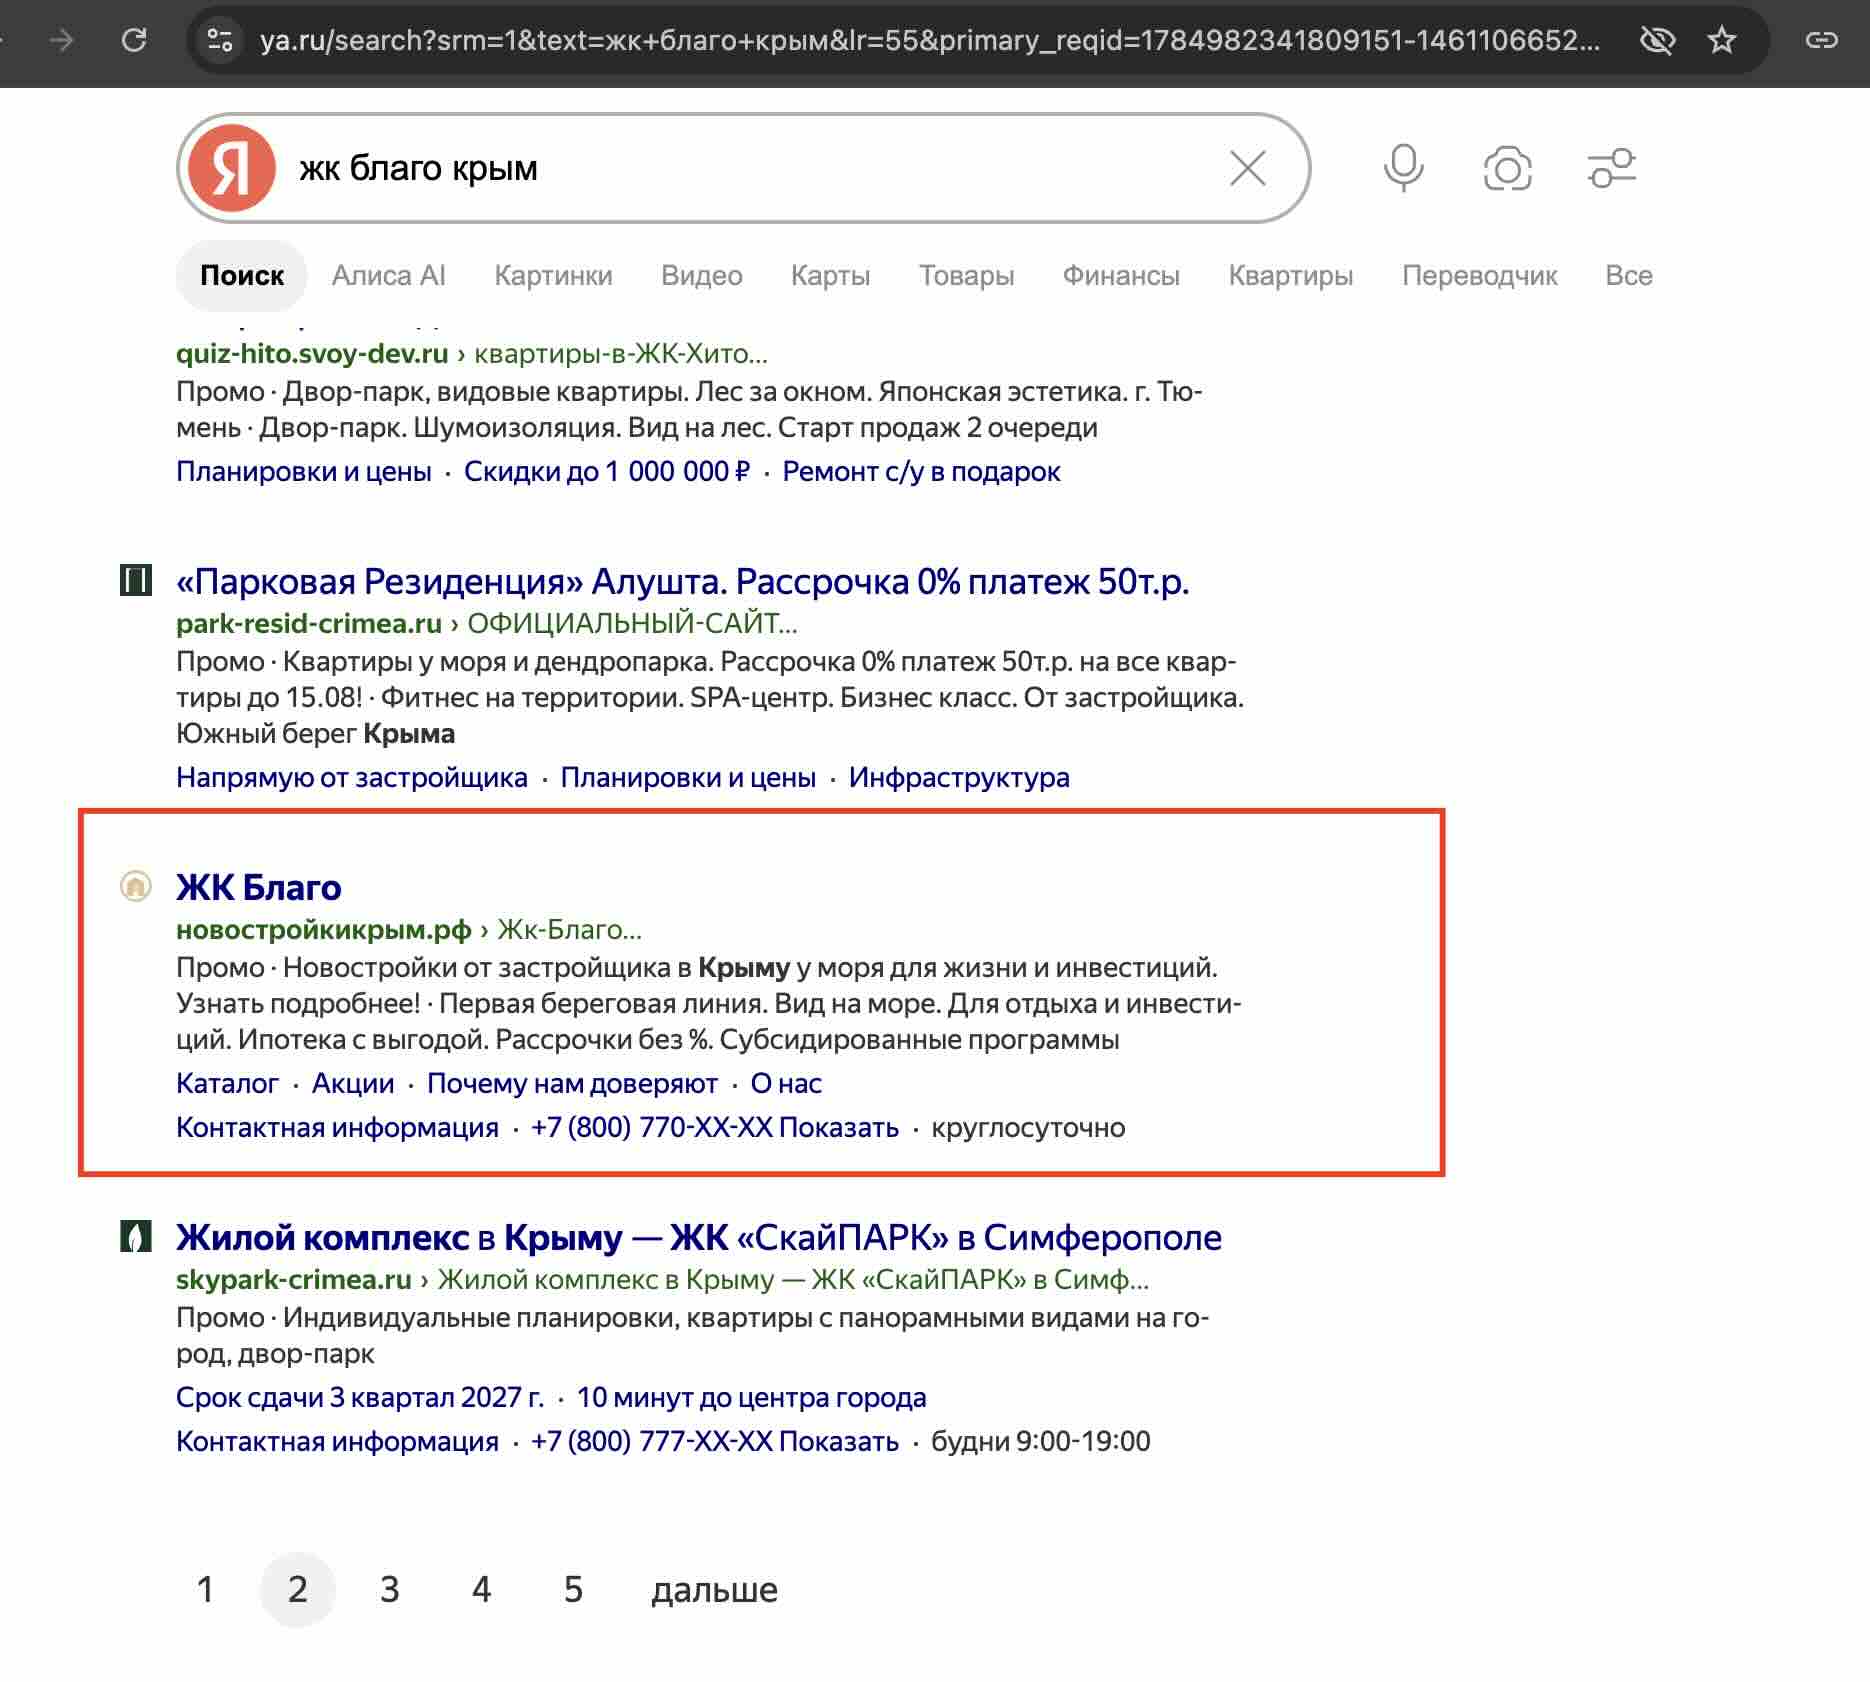
Task: Switch to the Картинки tab
Action: tap(553, 275)
